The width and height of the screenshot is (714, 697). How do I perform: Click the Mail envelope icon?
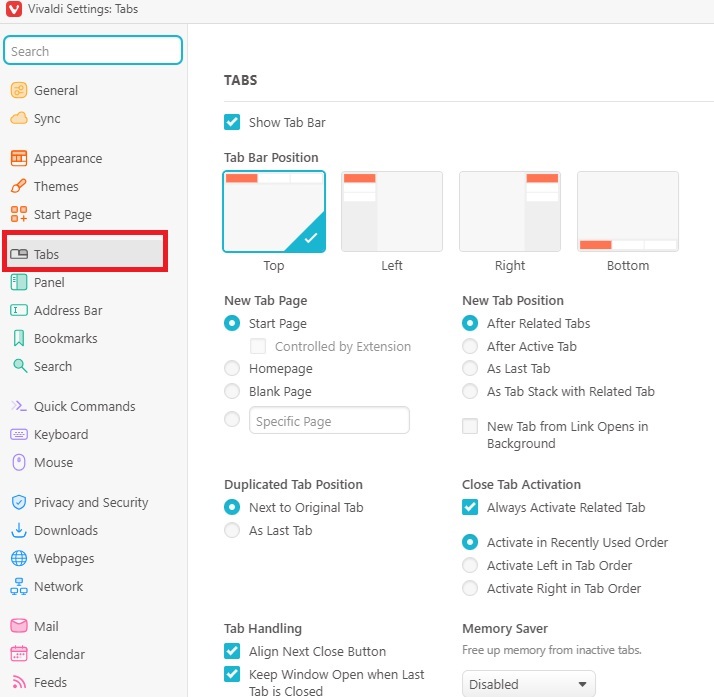(x=19, y=626)
